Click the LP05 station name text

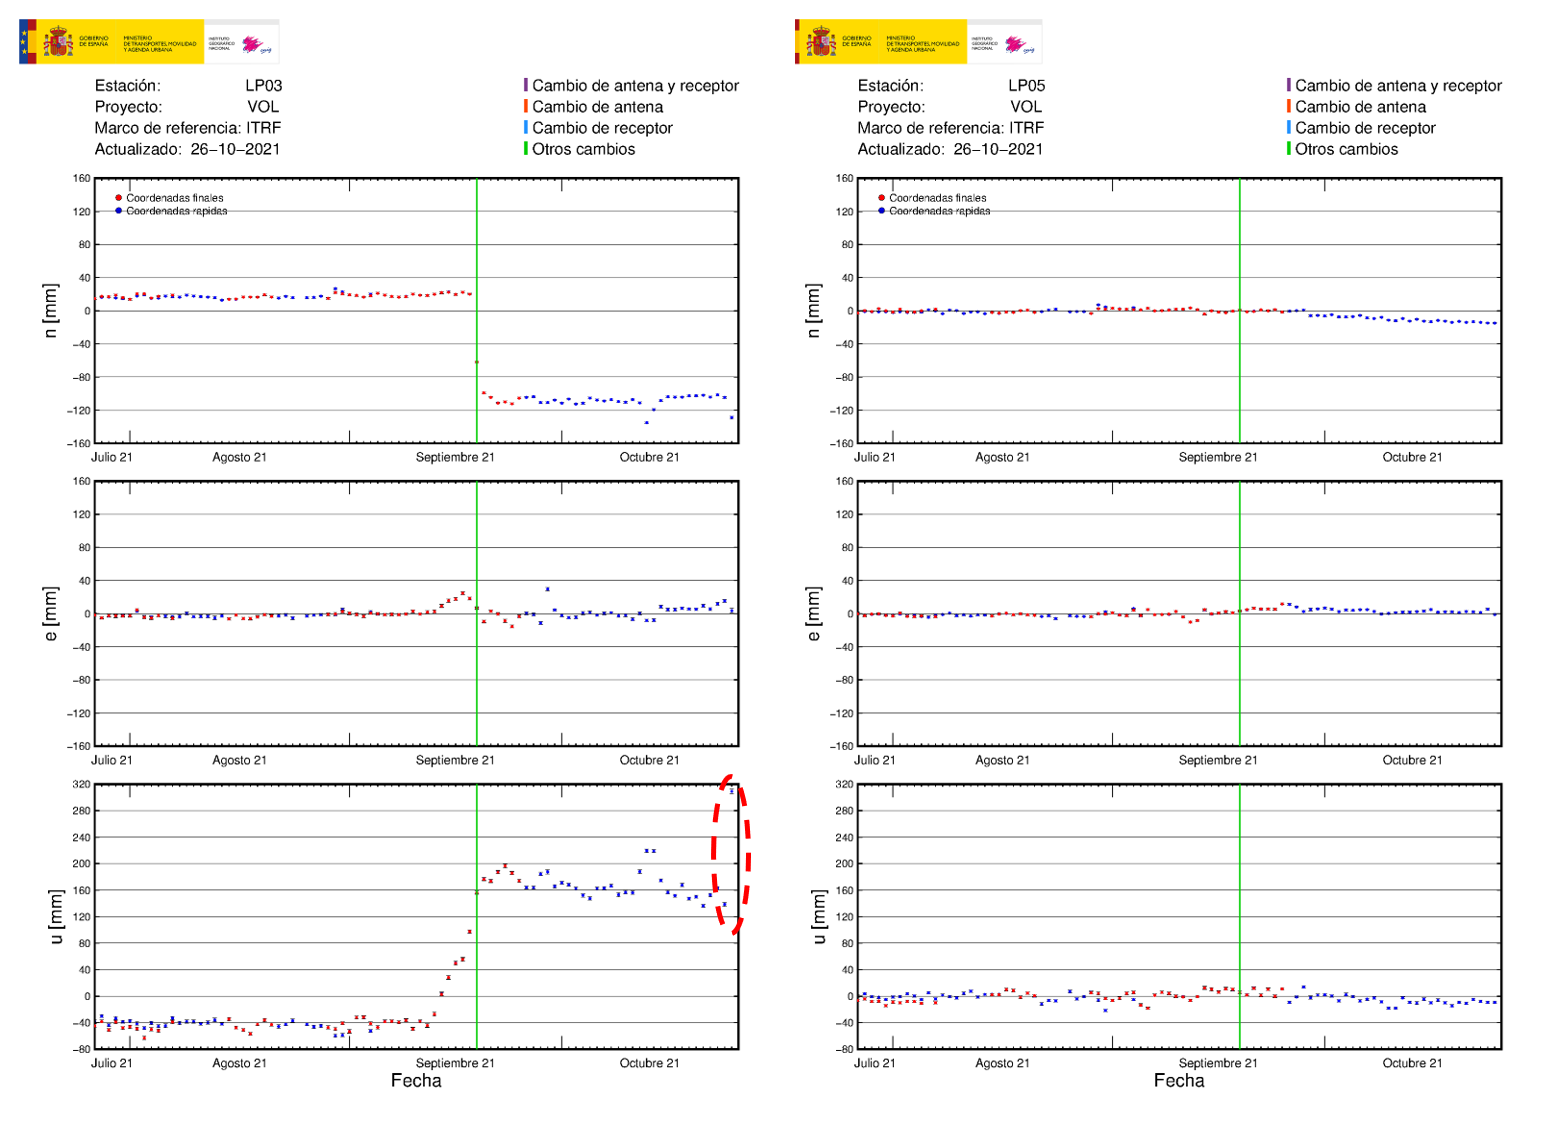click(1026, 86)
